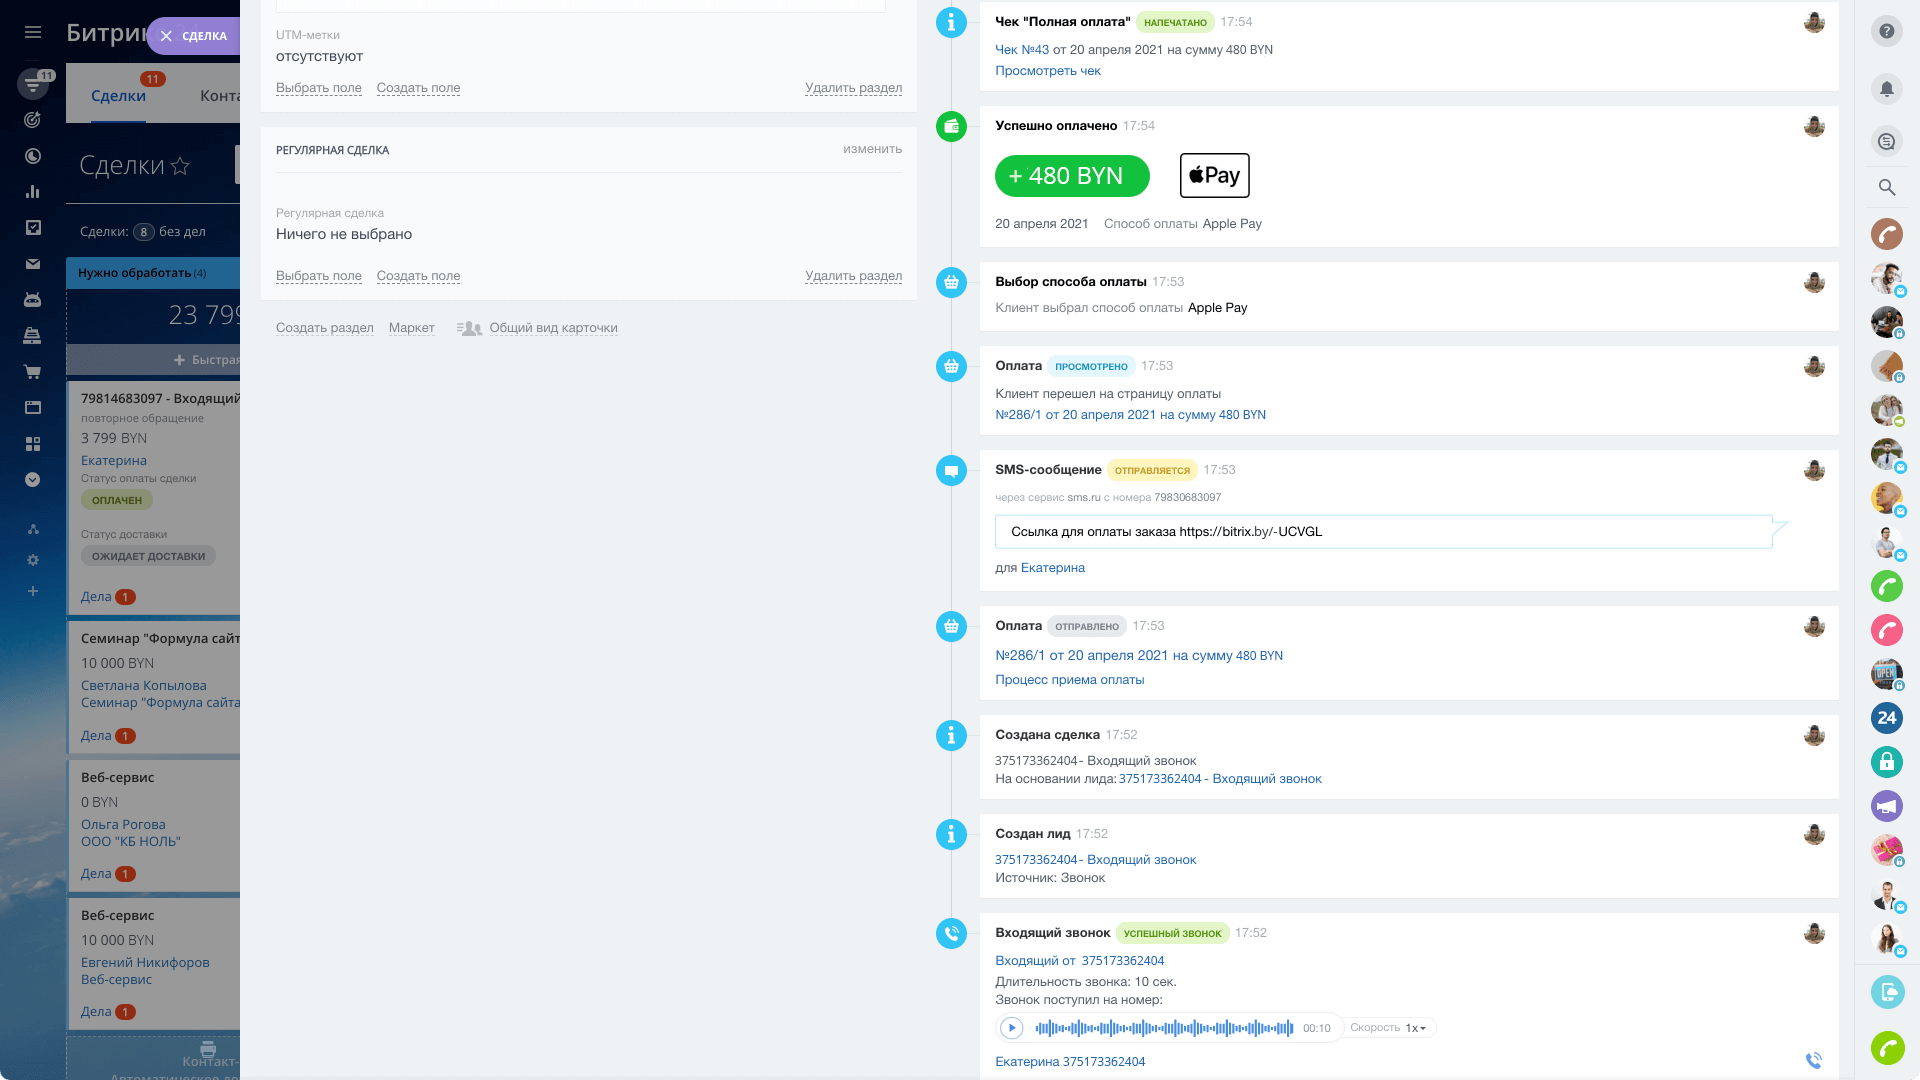Expand the sidebar more chevron-down icon
Image resolution: width=1920 pixels, height=1080 pixels.
[33, 480]
